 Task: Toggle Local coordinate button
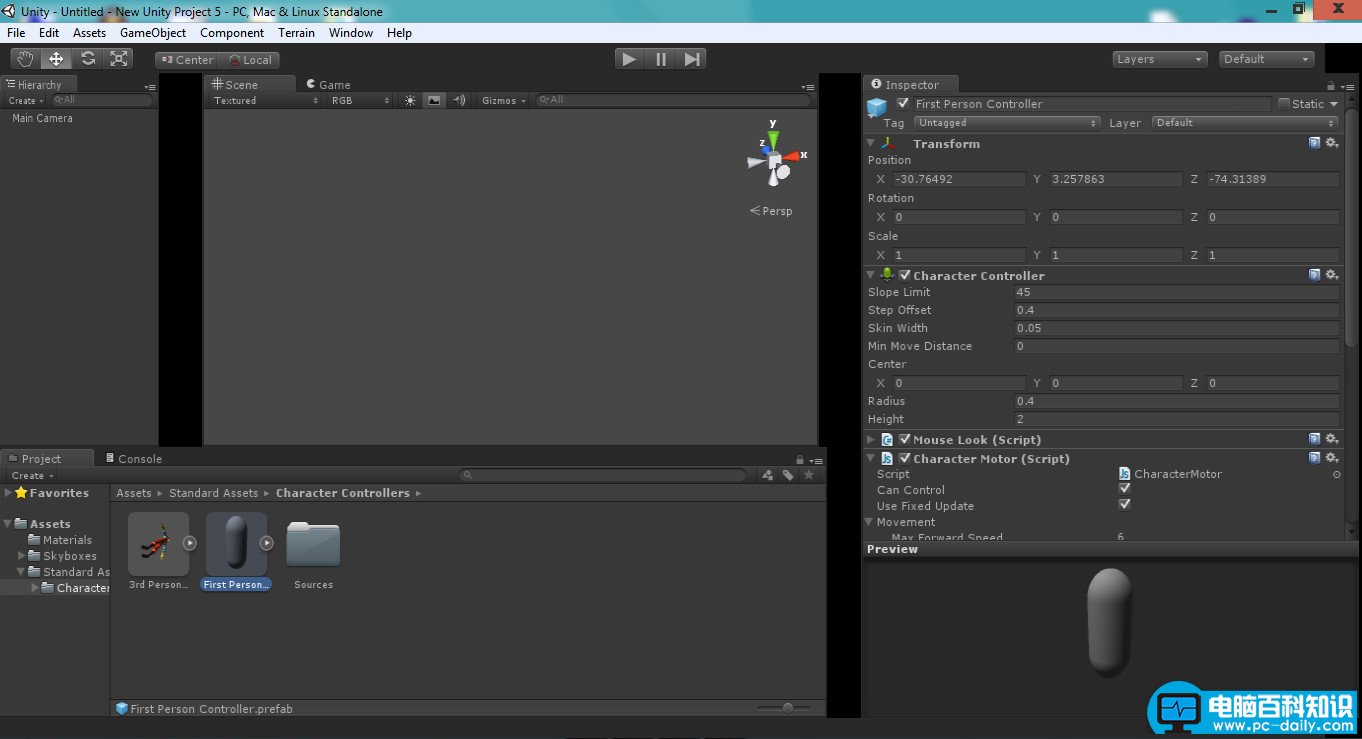click(250, 60)
